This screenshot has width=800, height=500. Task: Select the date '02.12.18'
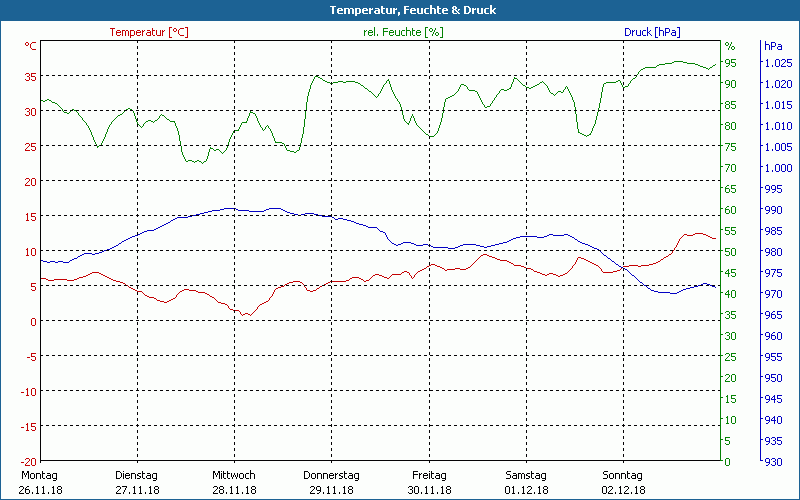coord(623,490)
